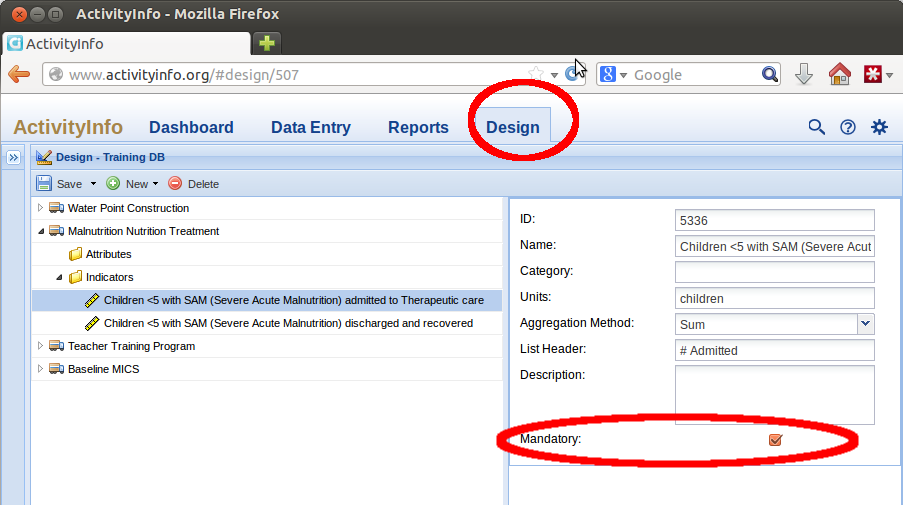Switch to the Dashboard tab
Viewport: 903px width, 505px height.
(x=191, y=127)
